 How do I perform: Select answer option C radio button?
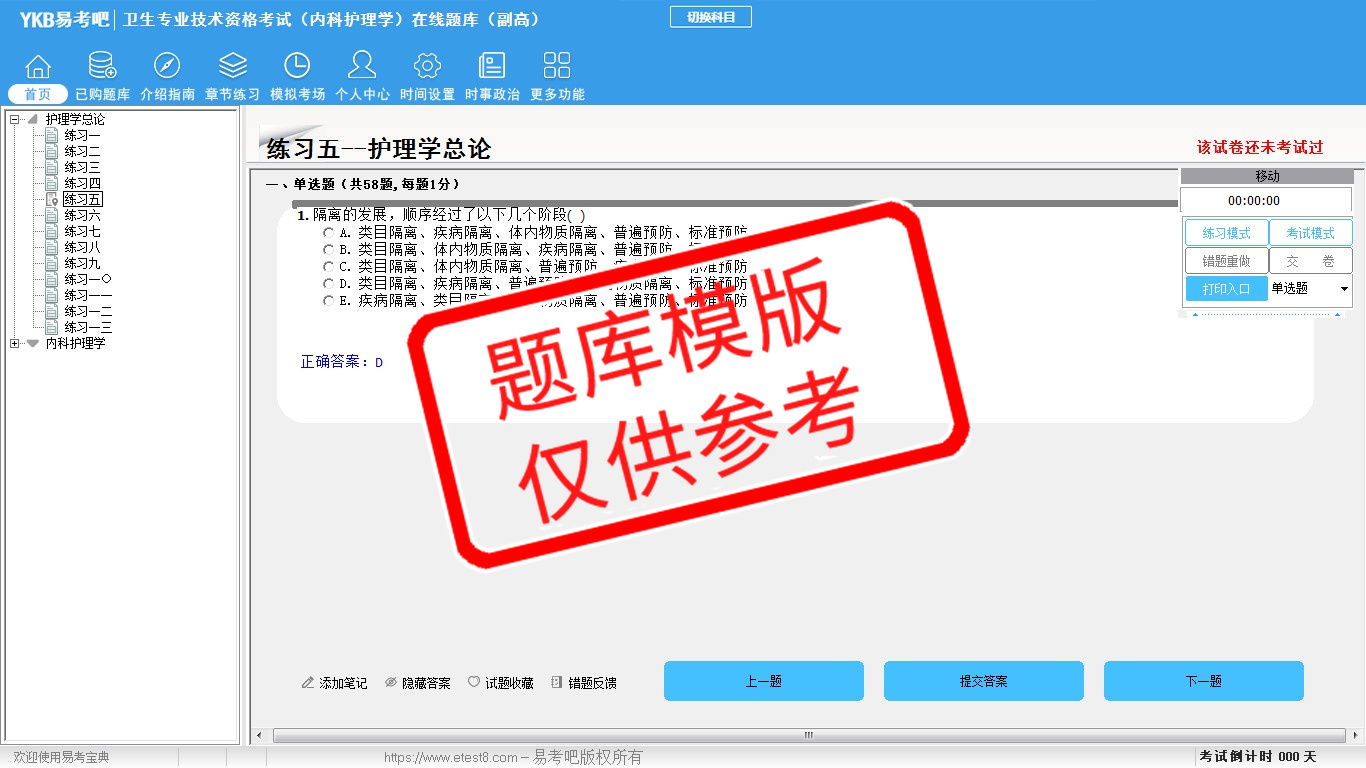point(328,267)
